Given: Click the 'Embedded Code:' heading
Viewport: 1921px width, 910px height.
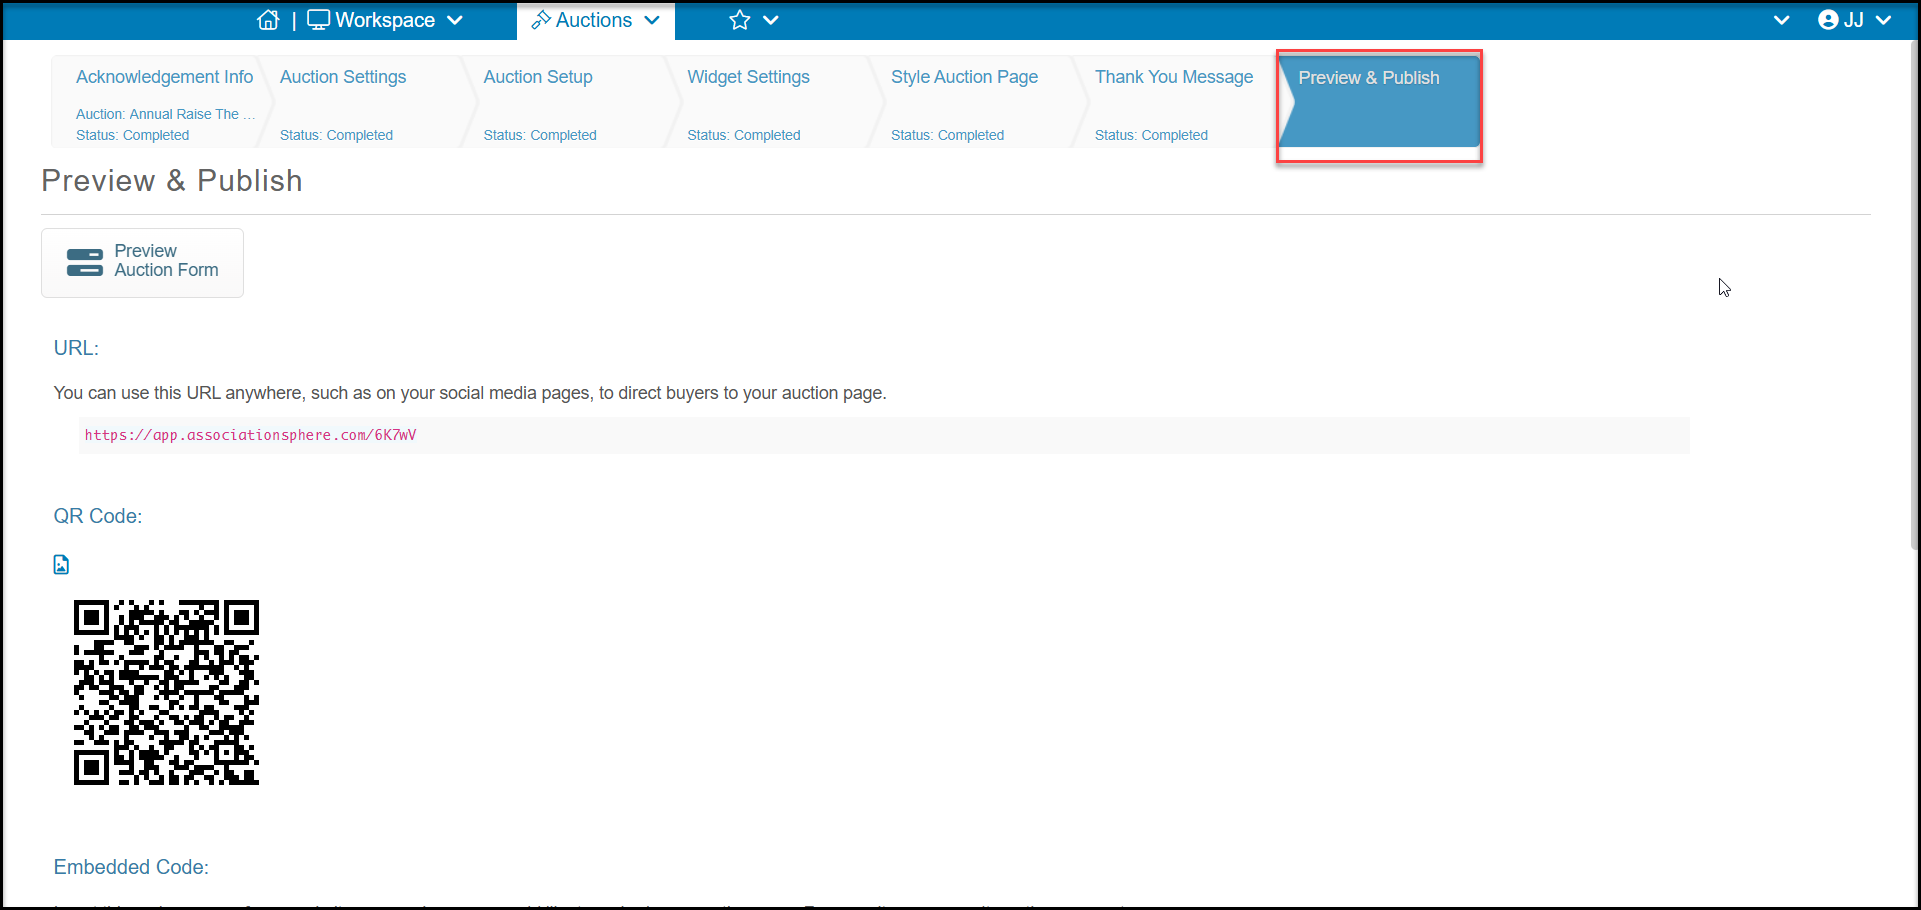Looking at the screenshot, I should click(x=131, y=867).
